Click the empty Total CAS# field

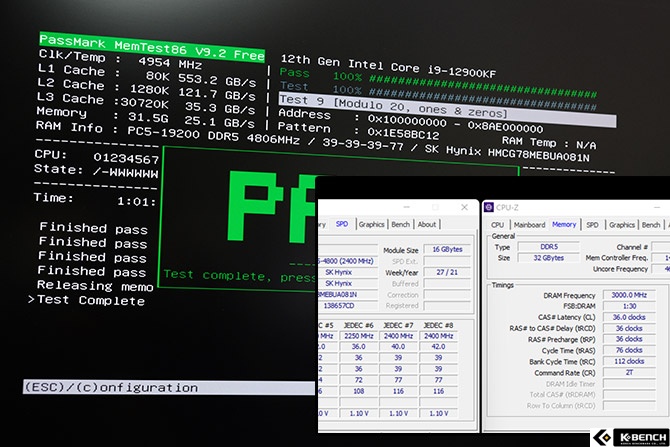(x=629, y=394)
